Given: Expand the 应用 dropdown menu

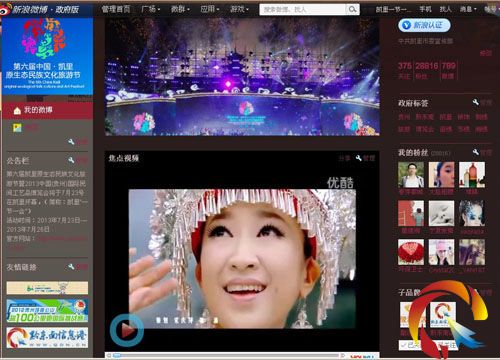Looking at the screenshot, I should pos(210,9).
